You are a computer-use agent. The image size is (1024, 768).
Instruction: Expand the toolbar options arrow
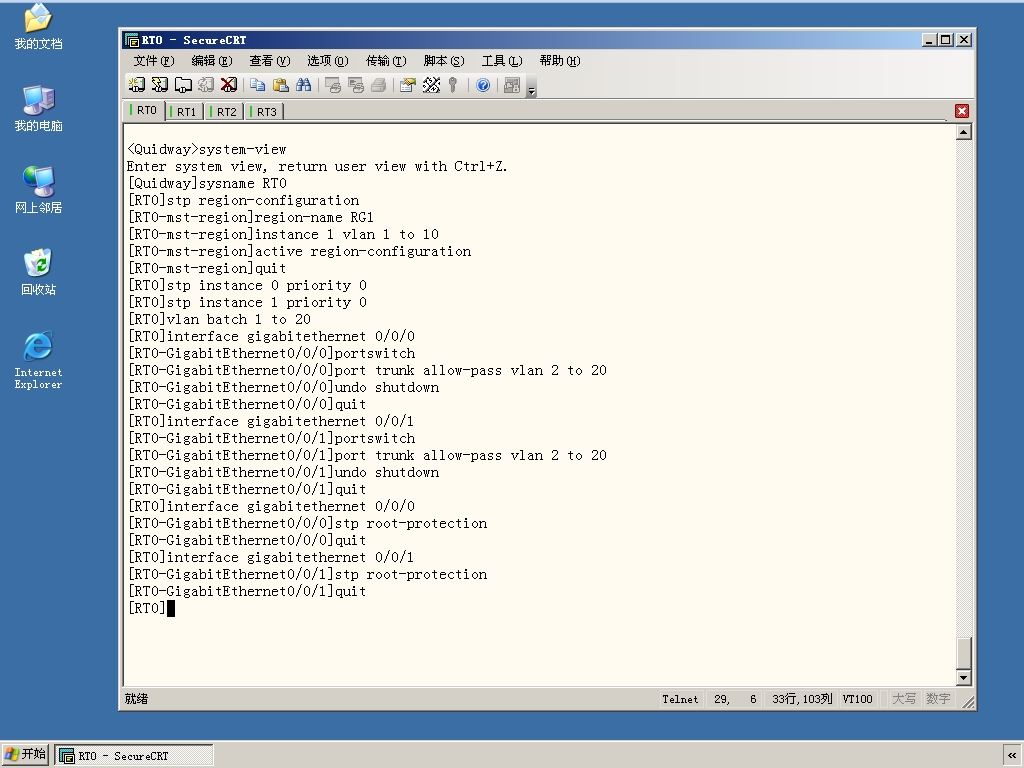pos(532,89)
